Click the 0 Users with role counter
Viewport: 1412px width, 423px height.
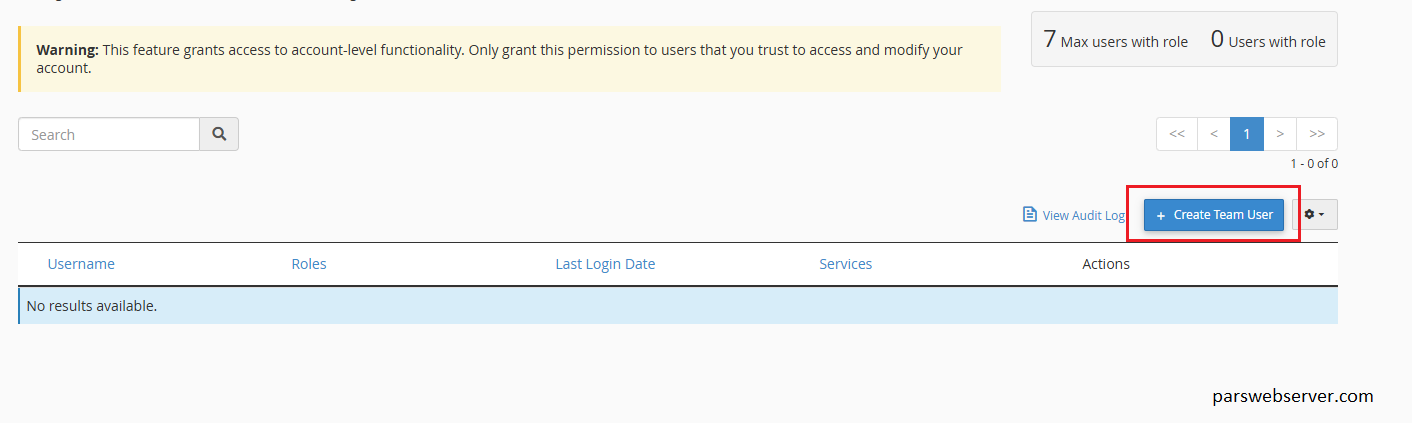(1268, 40)
